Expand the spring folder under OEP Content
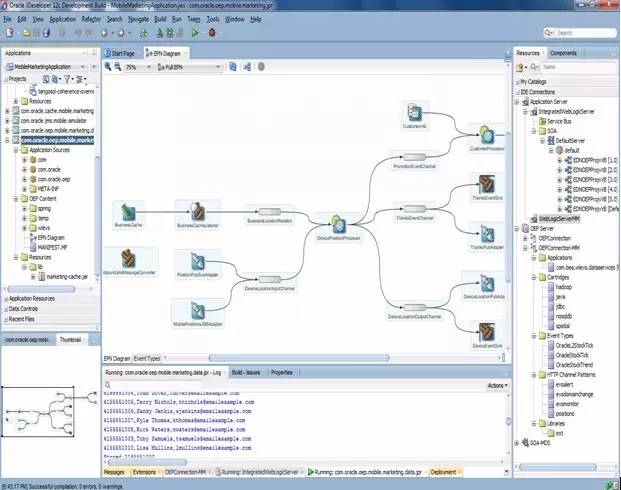The height and width of the screenshot is (490, 621). [x=24, y=208]
